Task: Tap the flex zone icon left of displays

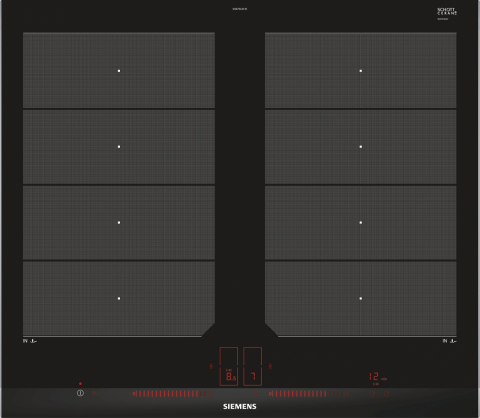Action: click(211, 366)
